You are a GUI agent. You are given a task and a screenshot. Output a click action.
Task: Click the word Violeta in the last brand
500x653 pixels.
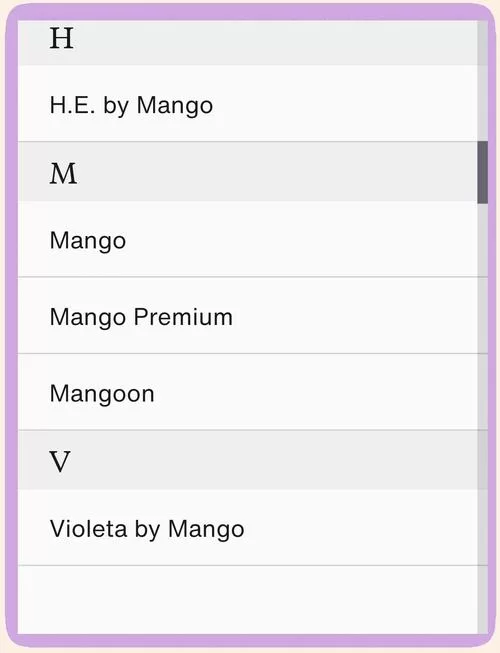point(88,529)
